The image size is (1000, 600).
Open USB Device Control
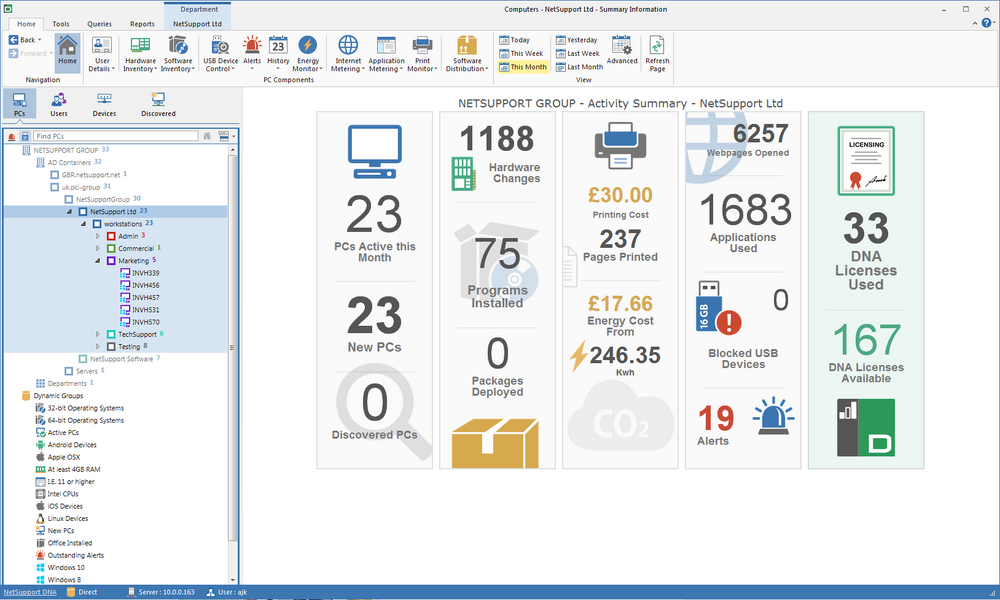pos(221,54)
